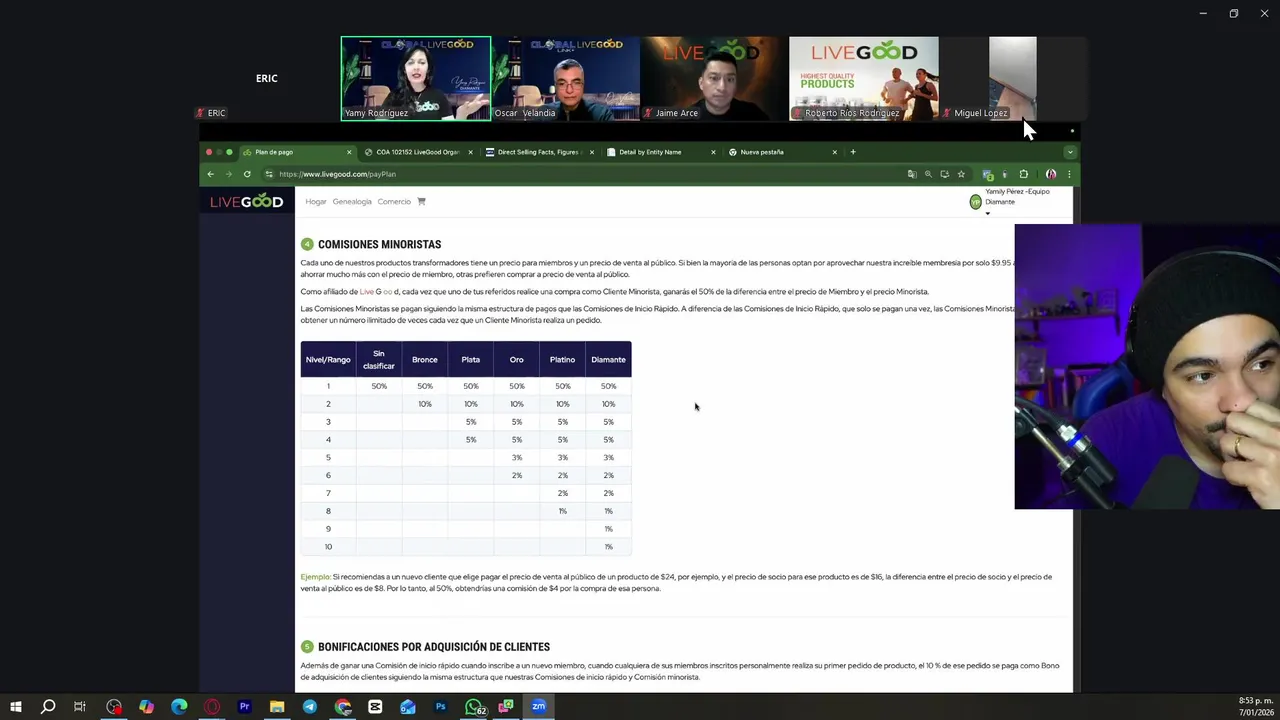Image resolution: width=1280 pixels, height=720 pixels.
Task: Reload the livegood.com page
Action: pyautogui.click(x=247, y=174)
